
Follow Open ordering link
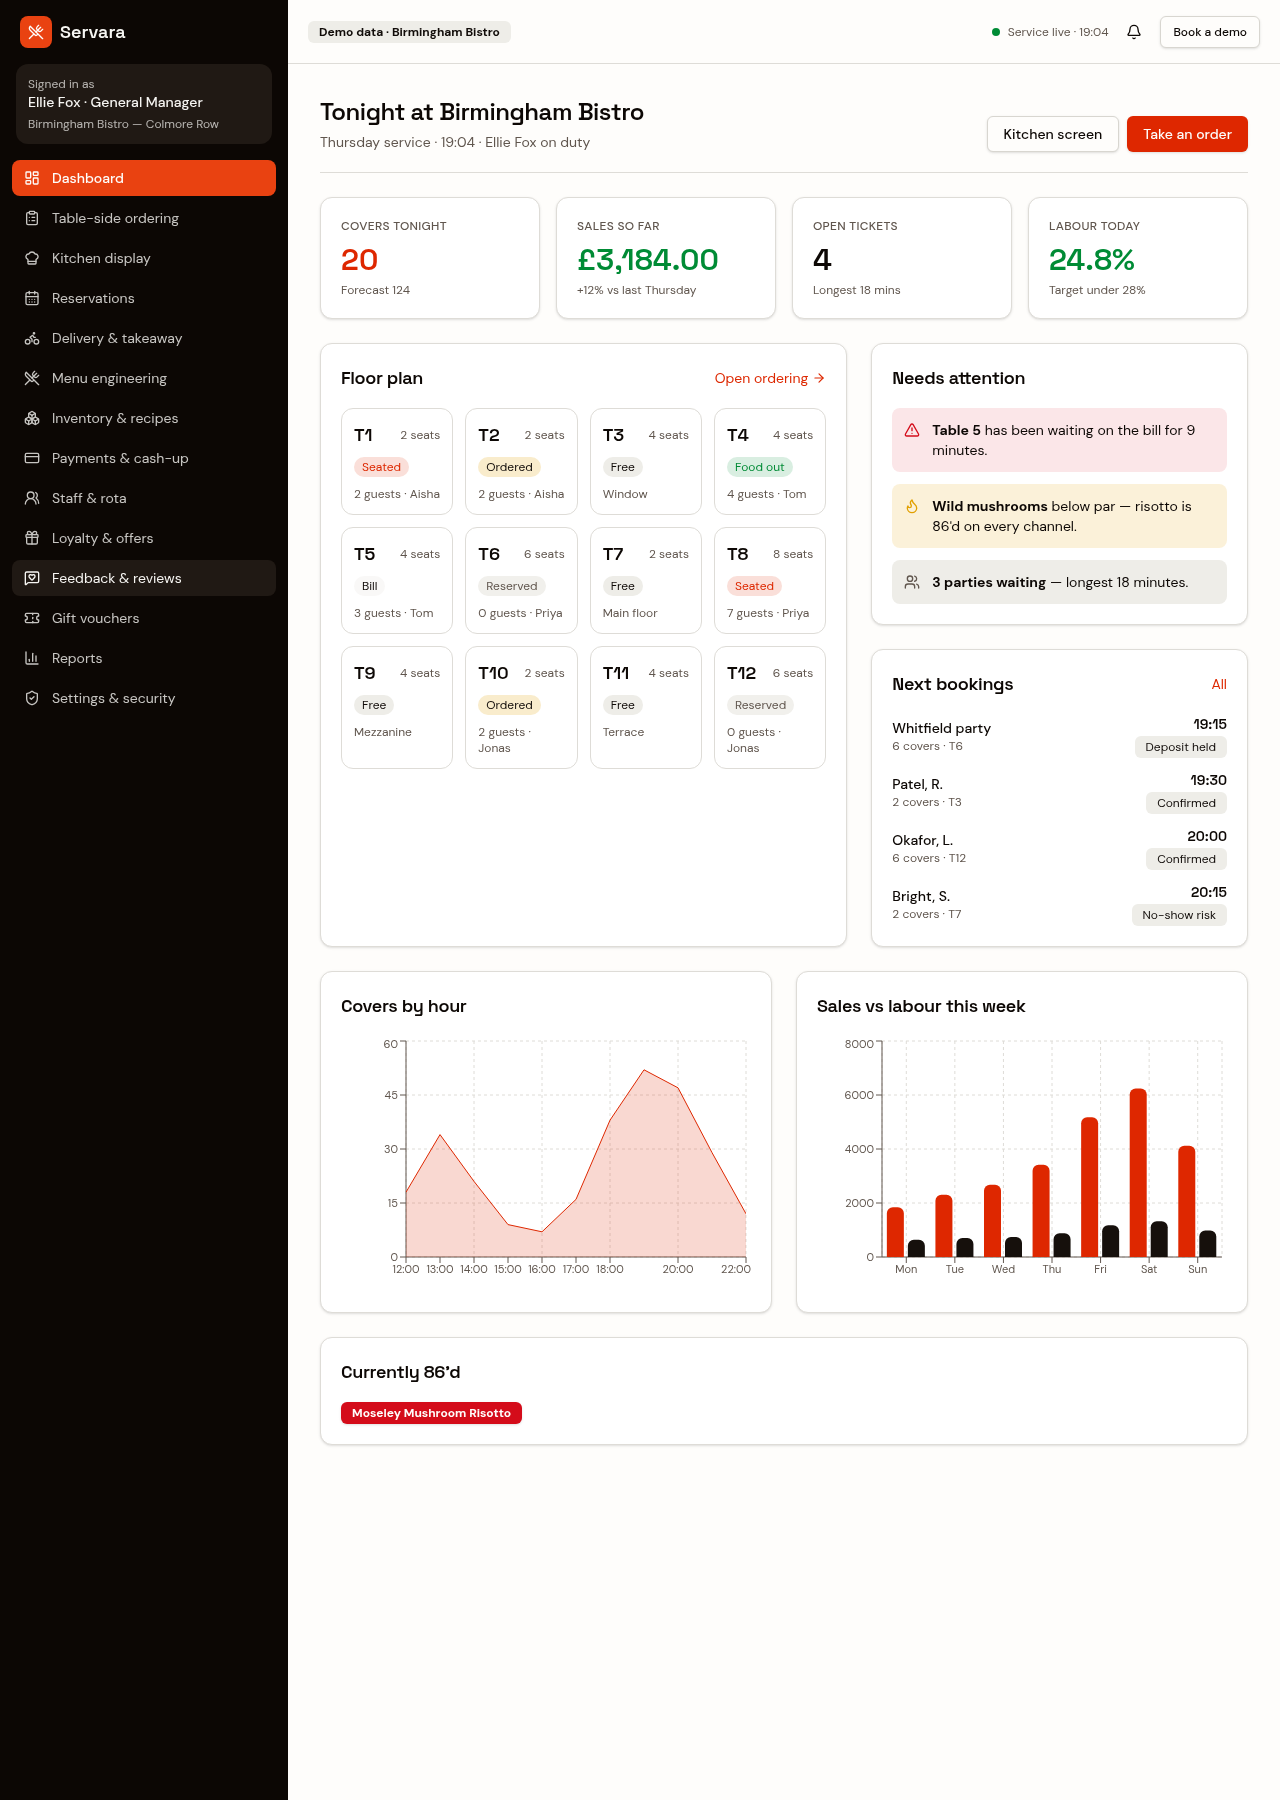point(770,378)
